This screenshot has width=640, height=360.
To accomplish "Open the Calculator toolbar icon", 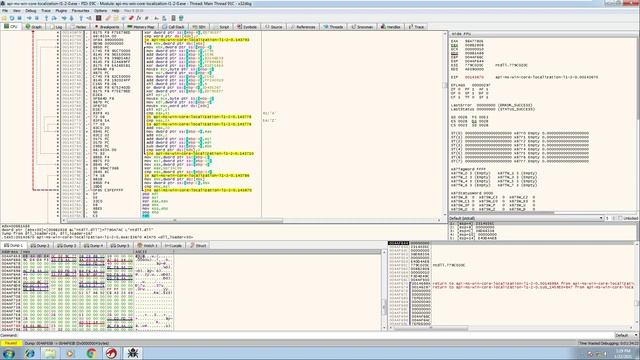I will pyautogui.click(x=173, y=18).
